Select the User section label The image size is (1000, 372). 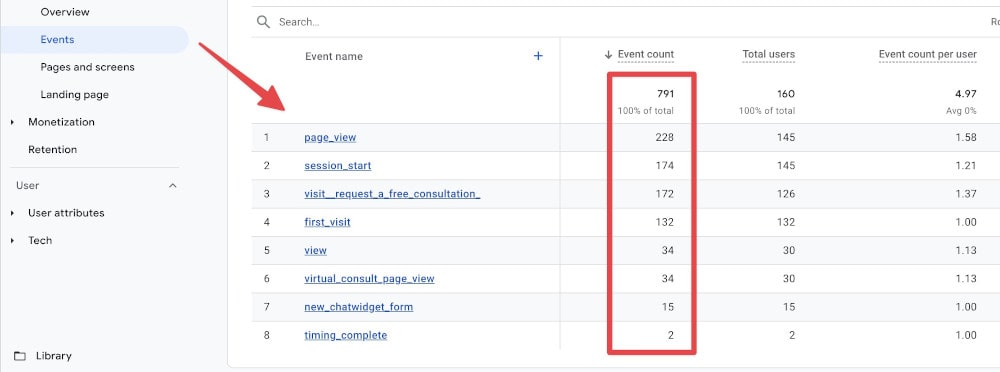point(27,186)
